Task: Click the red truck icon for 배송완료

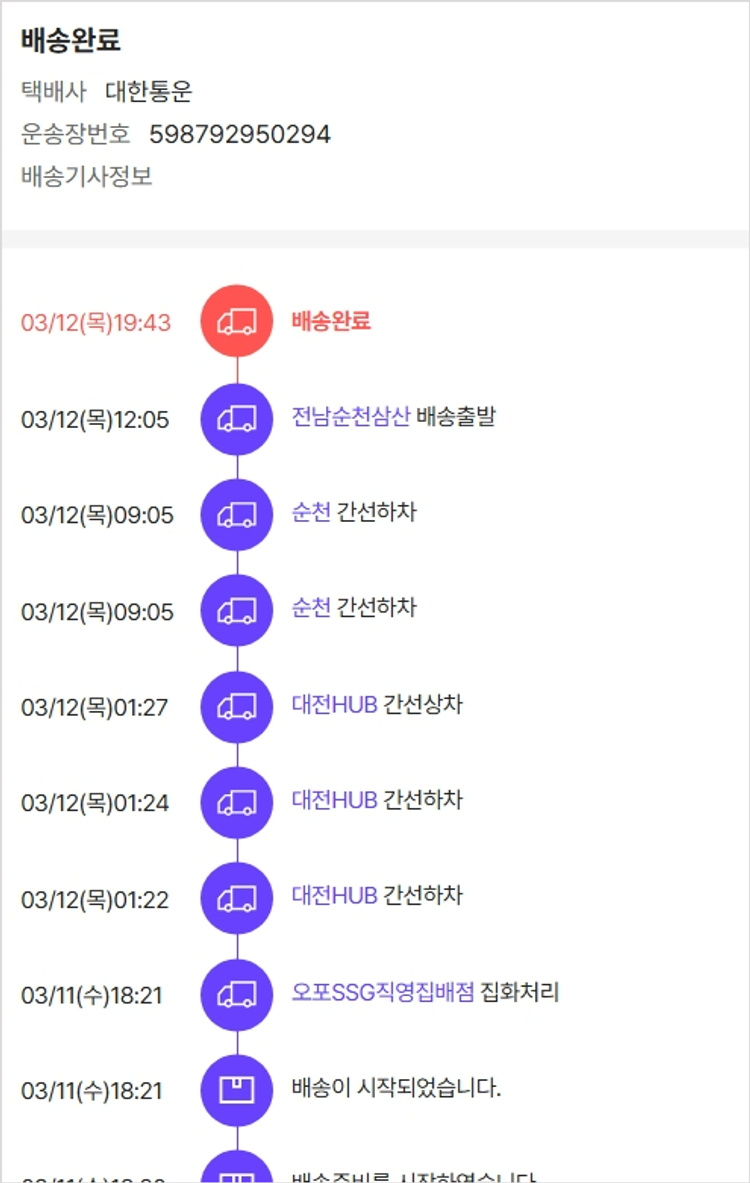Action: (x=237, y=321)
